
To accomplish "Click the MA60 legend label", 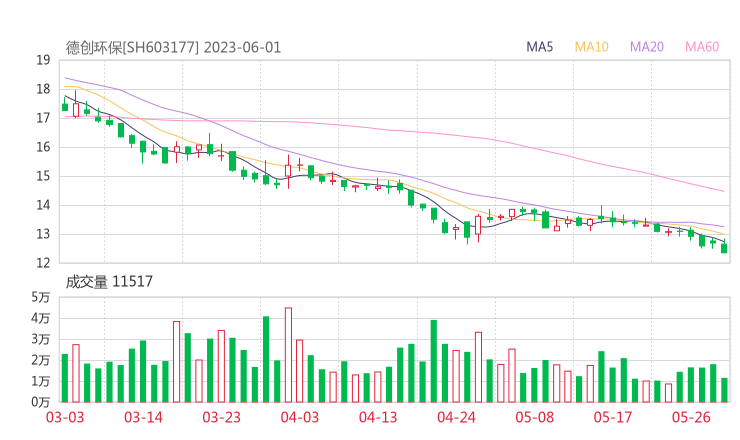I will point(702,47).
